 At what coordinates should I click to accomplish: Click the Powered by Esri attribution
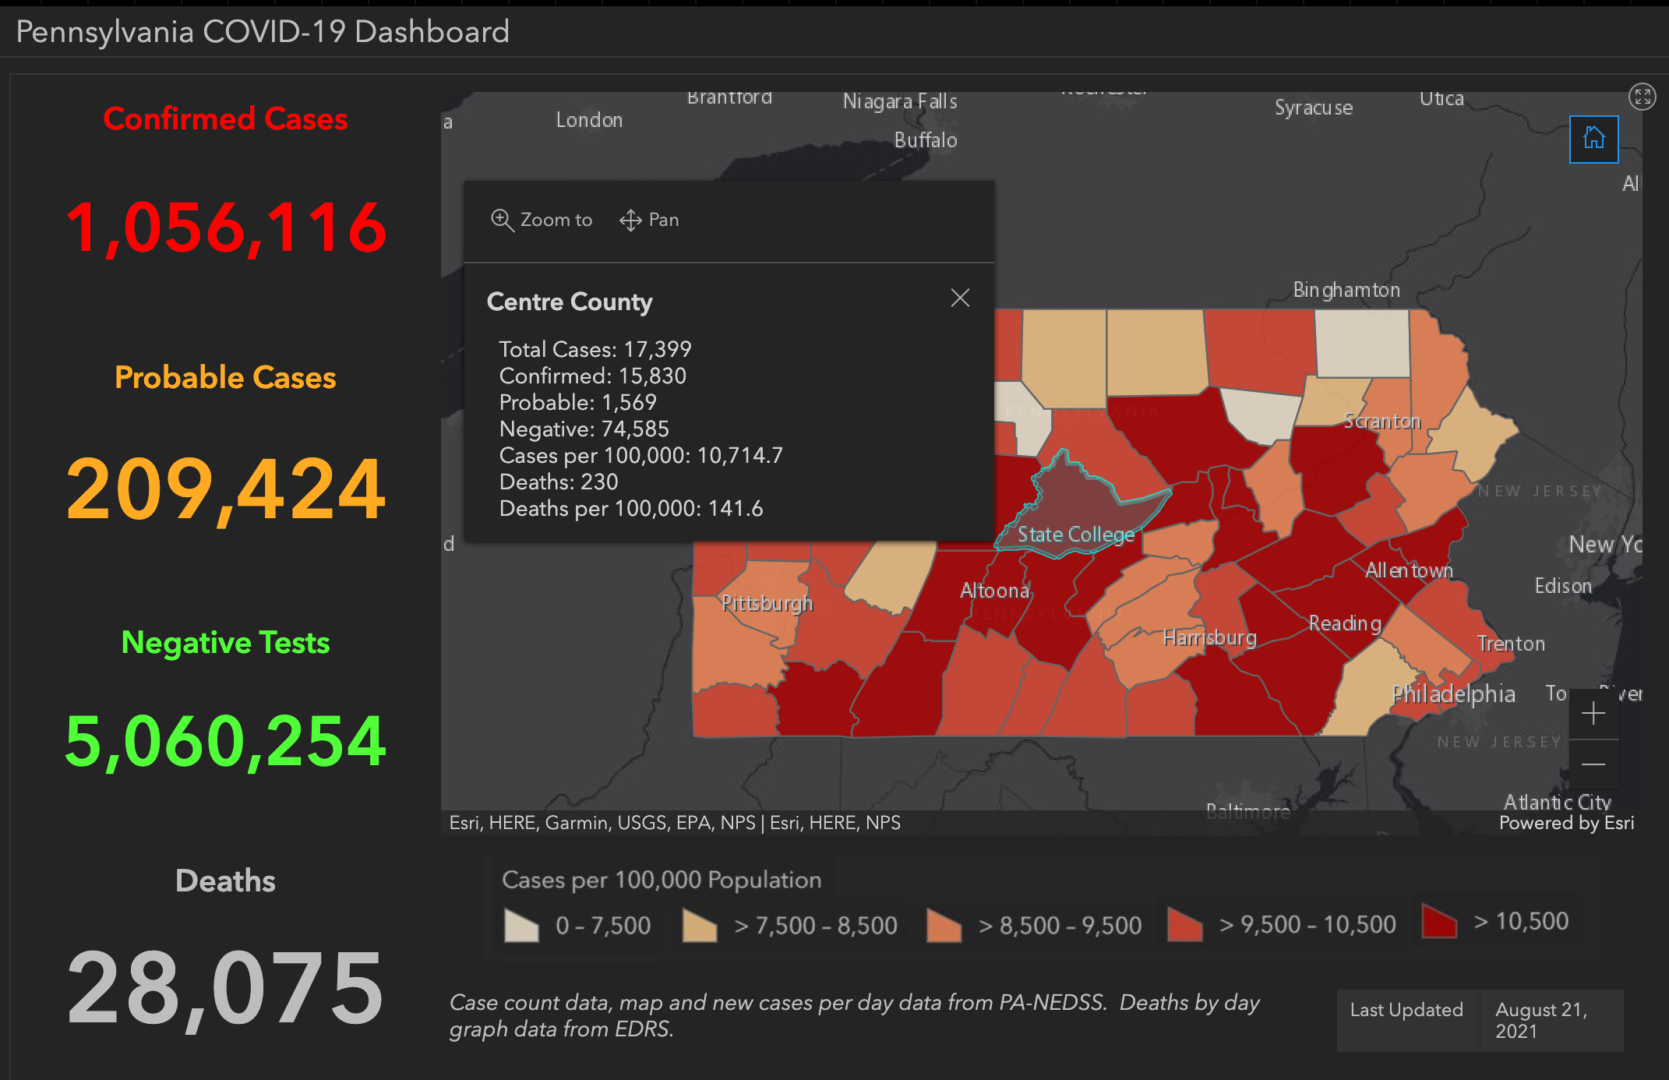[1566, 823]
